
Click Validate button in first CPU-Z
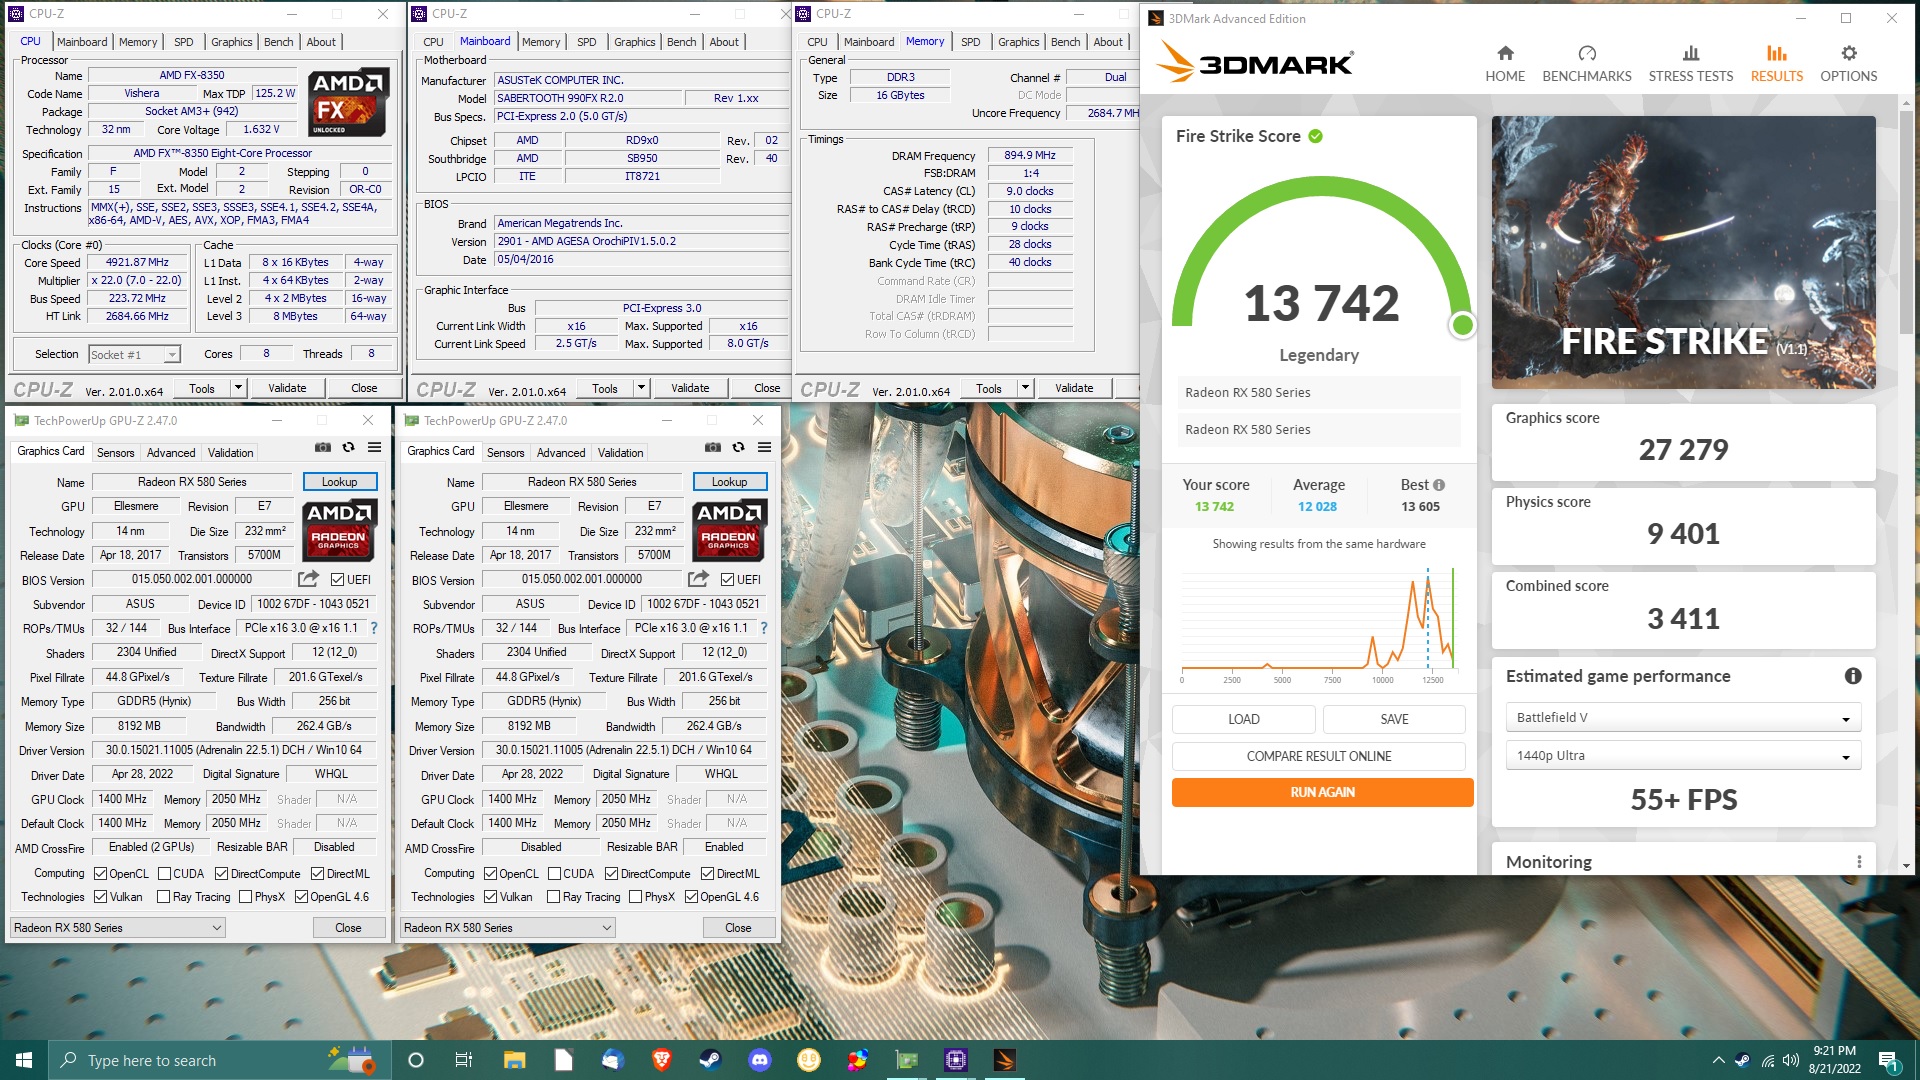pos(288,388)
